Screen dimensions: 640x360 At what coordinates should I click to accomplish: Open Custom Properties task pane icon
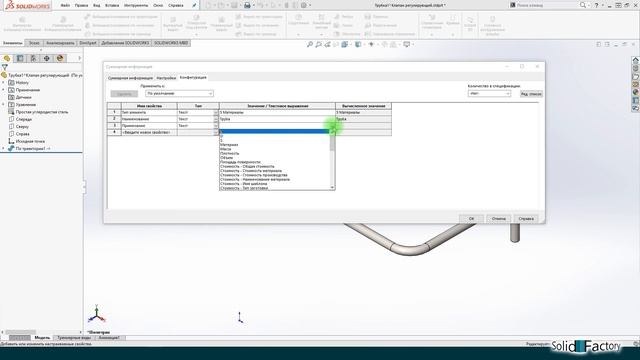coord(636,100)
